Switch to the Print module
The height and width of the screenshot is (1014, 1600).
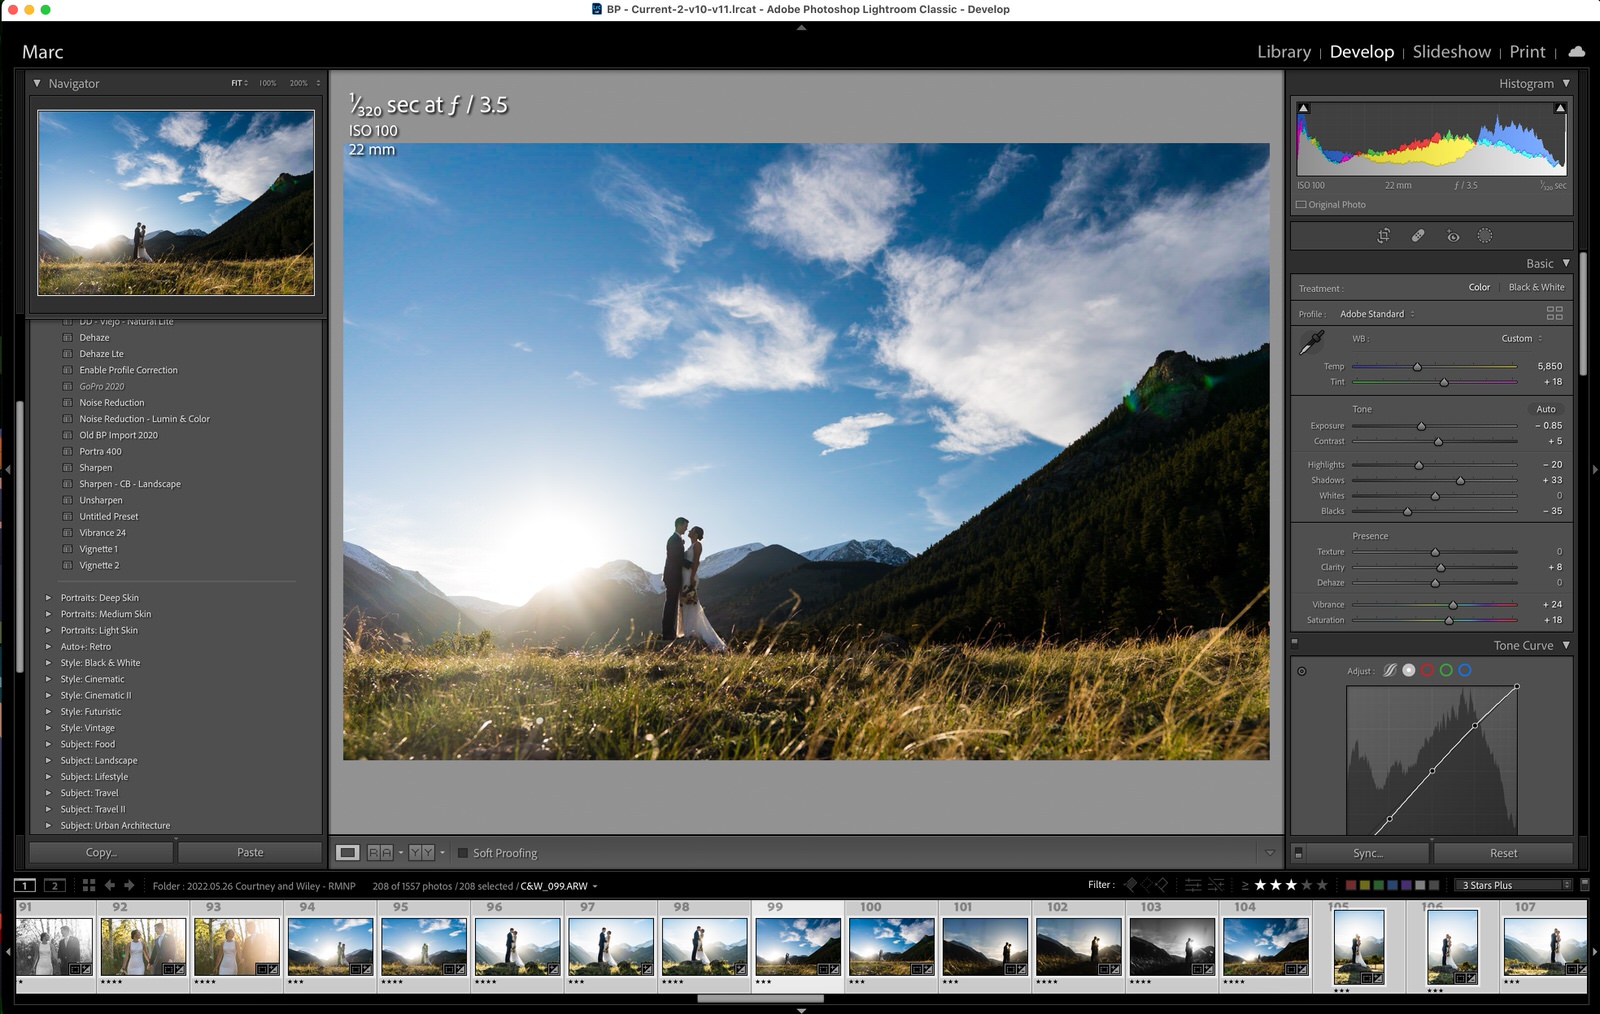(1527, 52)
